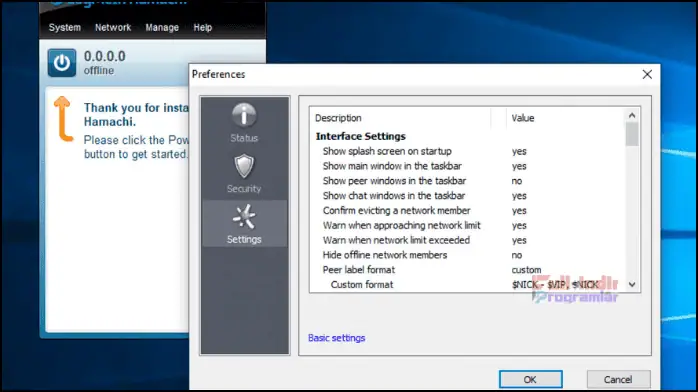Close the Preferences dialog with X
The image size is (698, 392).
647,74
